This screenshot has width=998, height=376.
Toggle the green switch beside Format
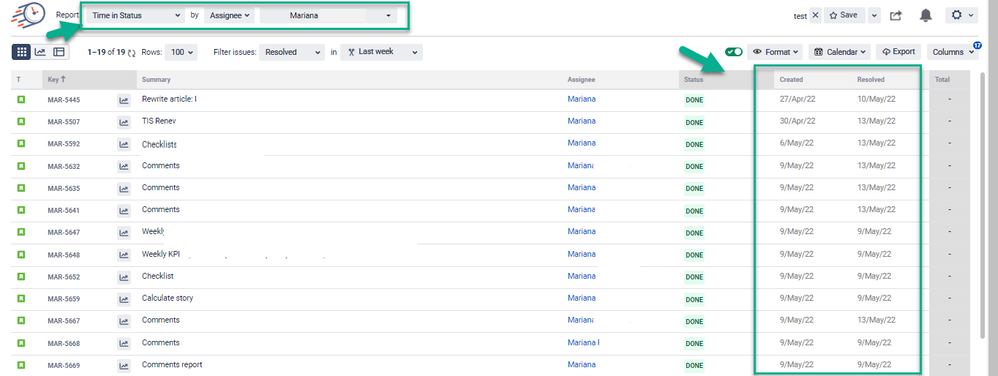click(x=734, y=52)
